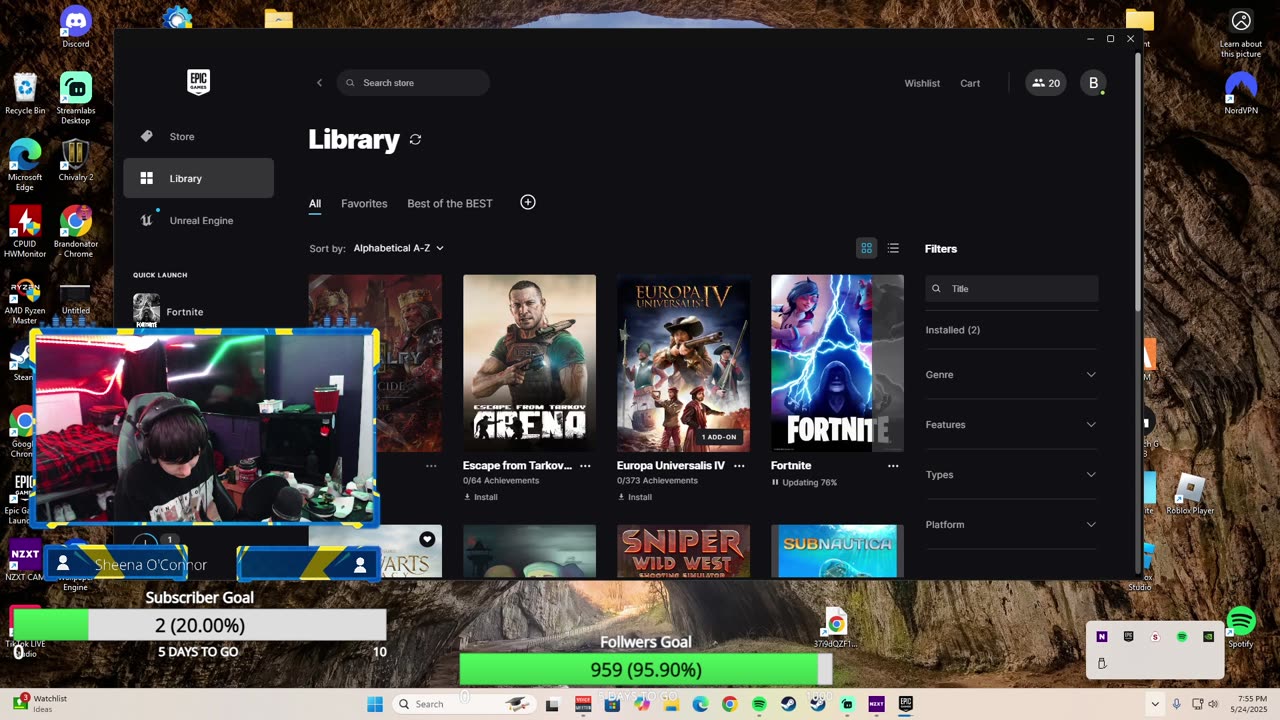The width and height of the screenshot is (1280, 720).
Task: Open Europa Universalis IV cover
Action: pos(683,363)
